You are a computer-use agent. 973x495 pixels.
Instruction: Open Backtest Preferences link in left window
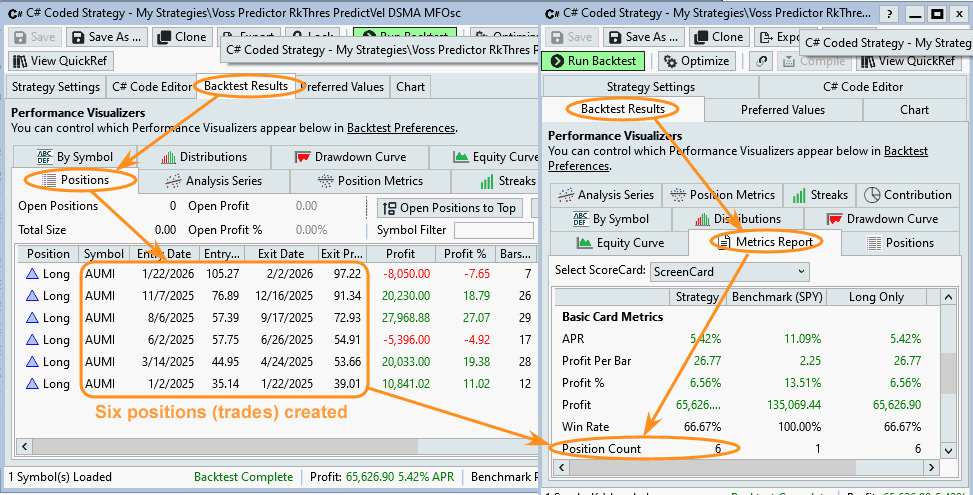400,128
